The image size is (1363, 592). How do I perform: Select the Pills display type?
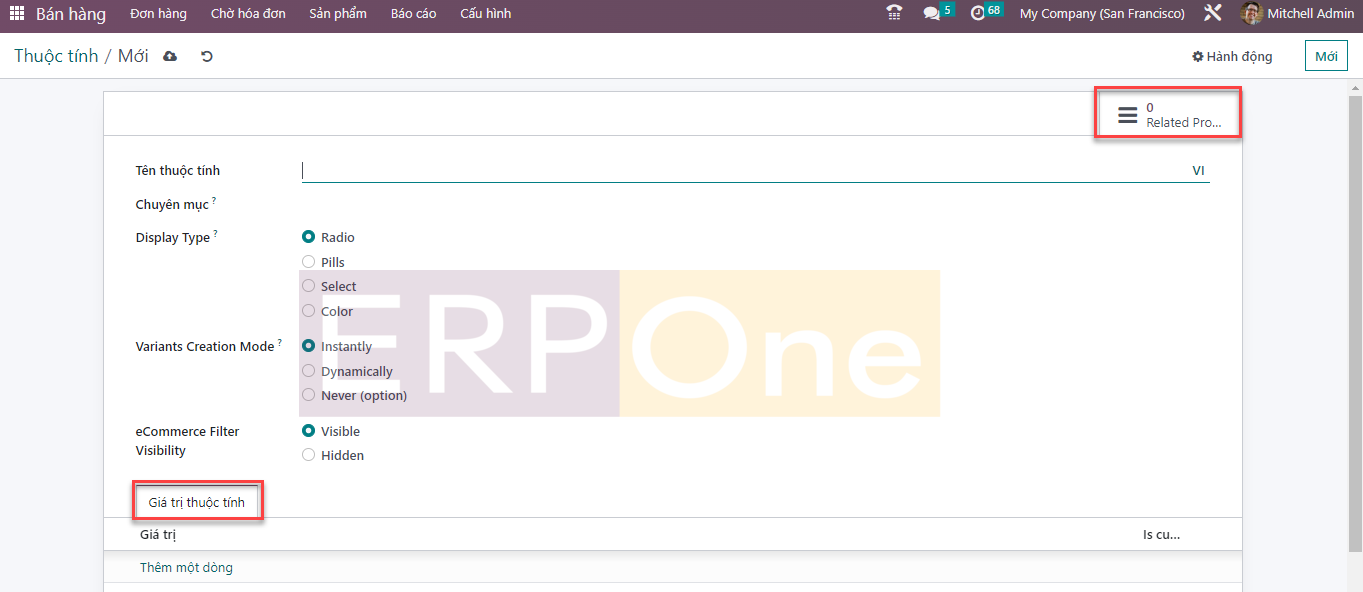pyautogui.click(x=309, y=262)
